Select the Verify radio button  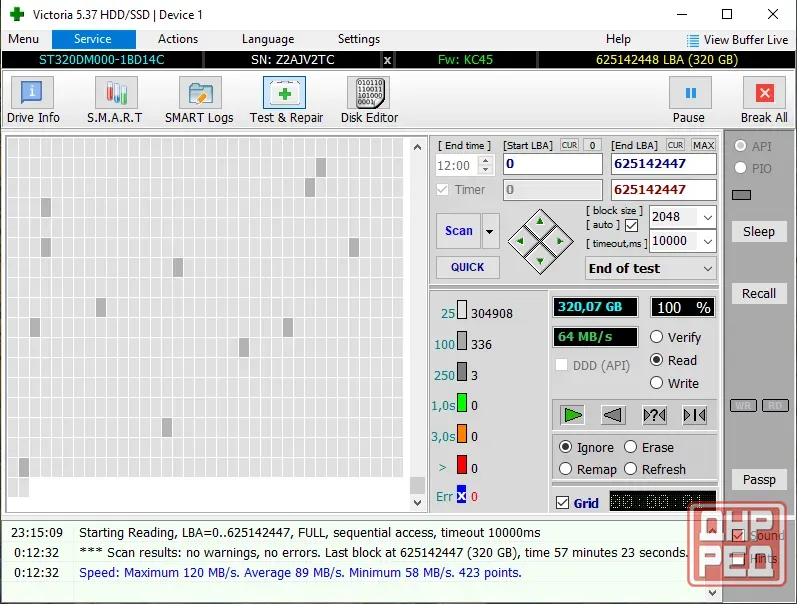point(656,337)
